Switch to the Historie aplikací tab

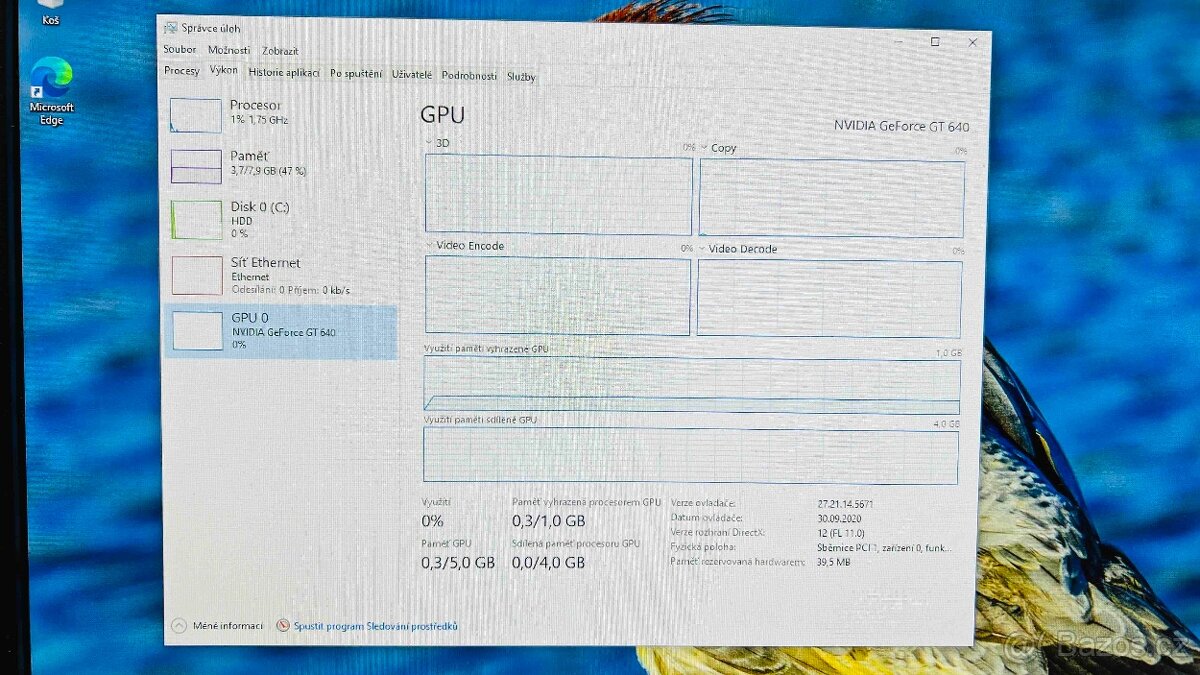[x=284, y=73]
